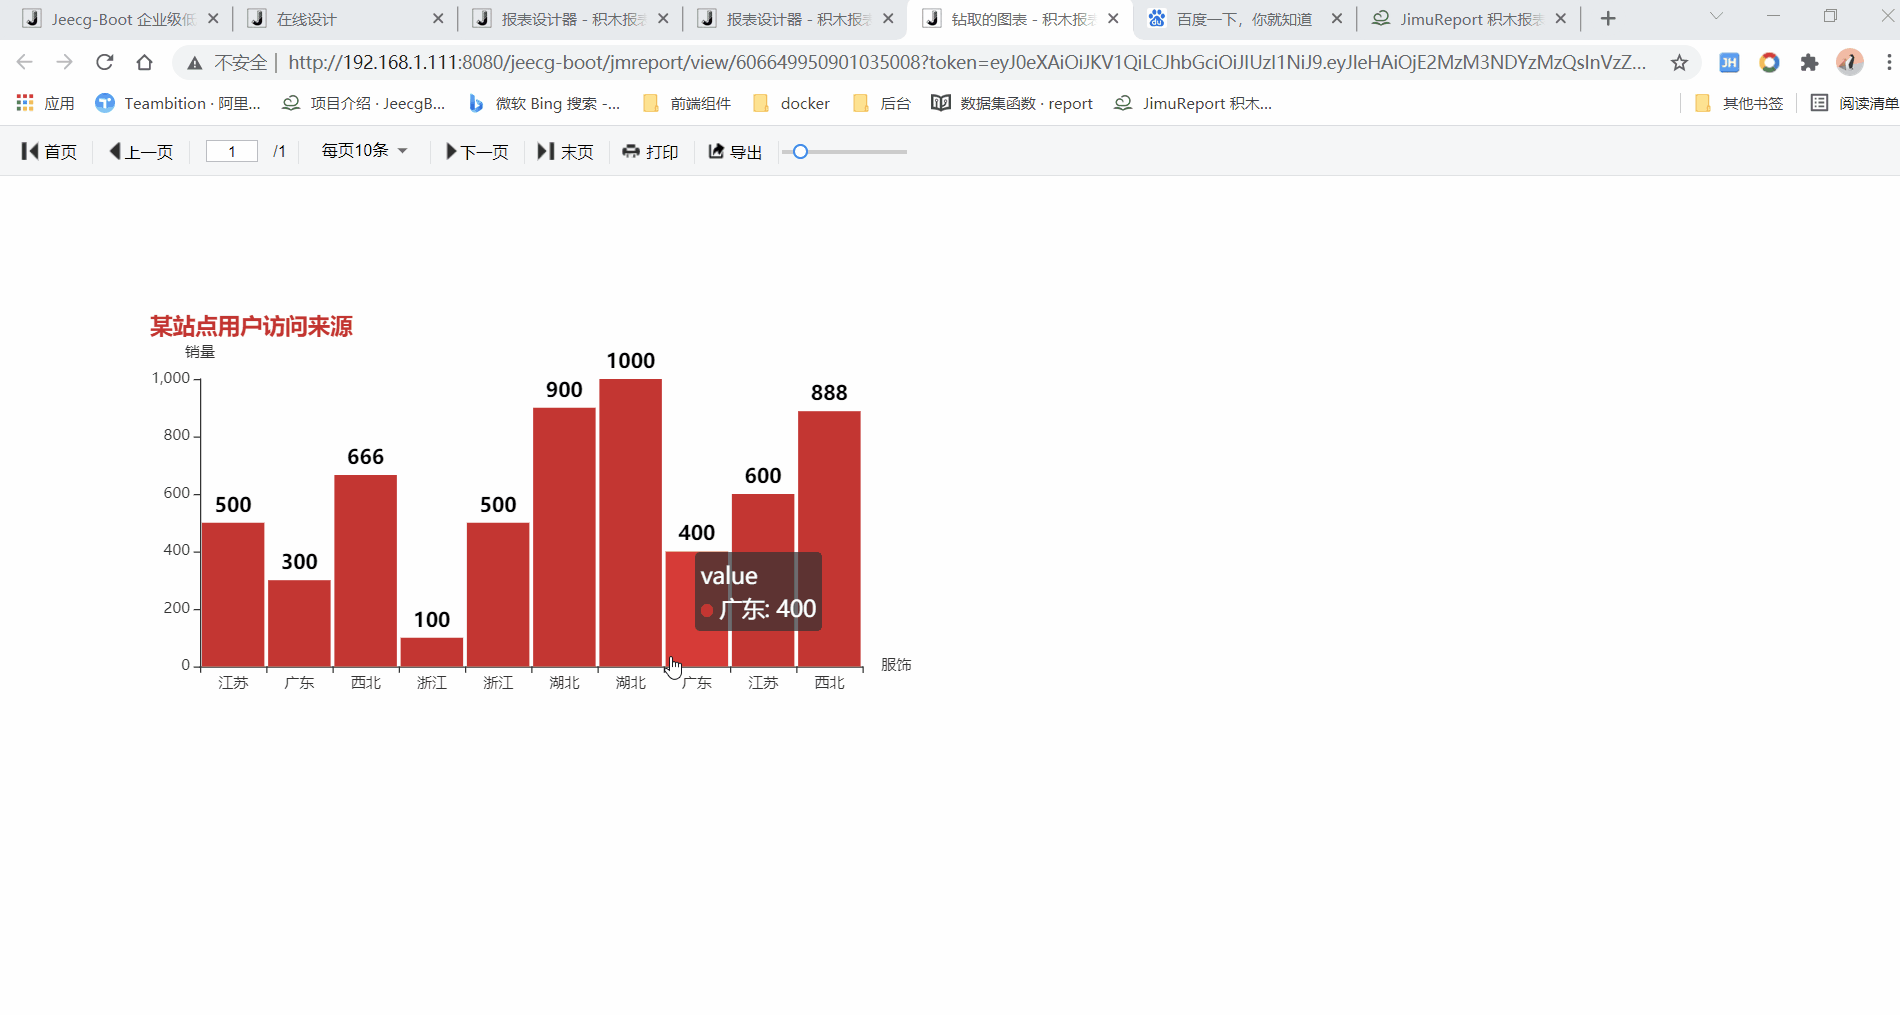Open the tab search chevron
Screen dimensions: 1900x1015
pos(1716,16)
